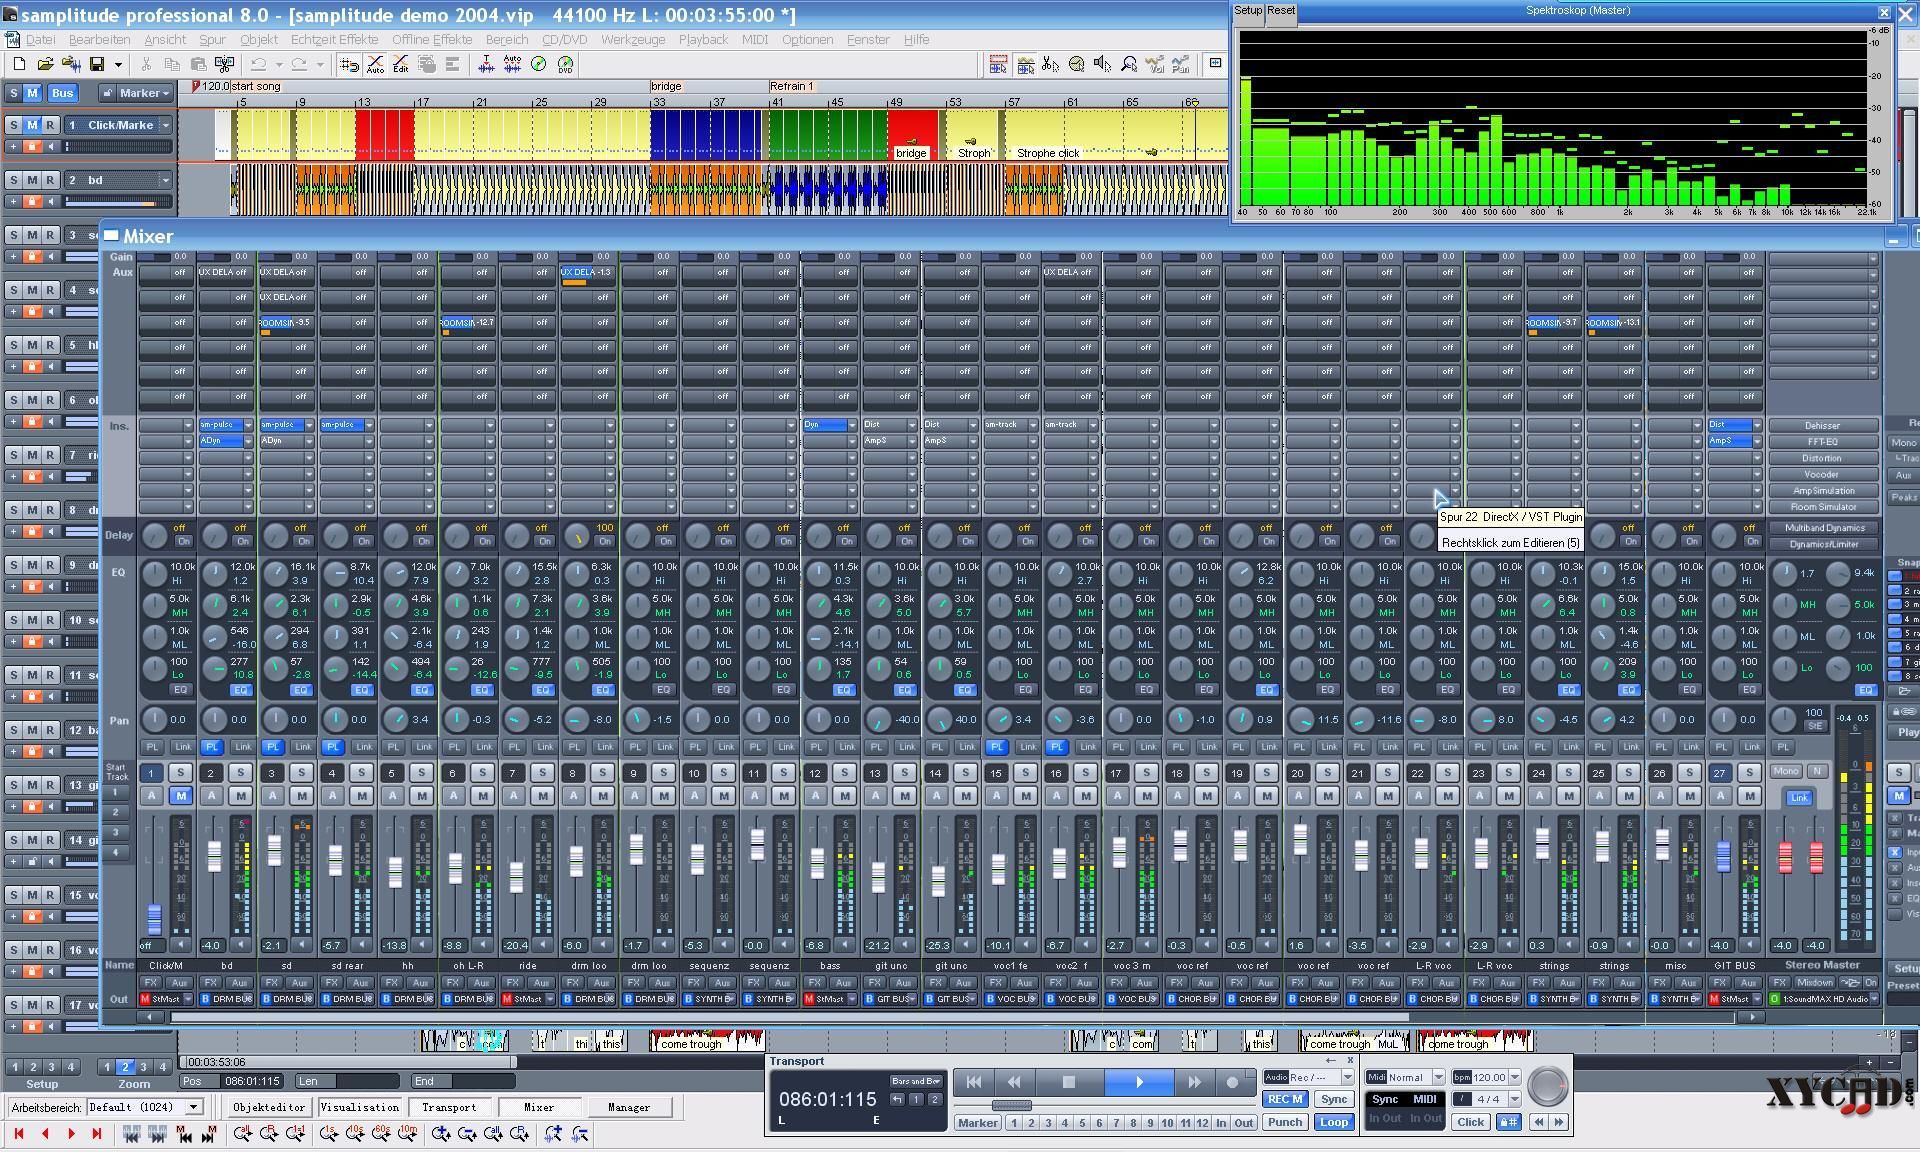The height and width of the screenshot is (1152, 1920).
Task: Click the waveform zoom-in icon
Action: (x=553, y=1134)
